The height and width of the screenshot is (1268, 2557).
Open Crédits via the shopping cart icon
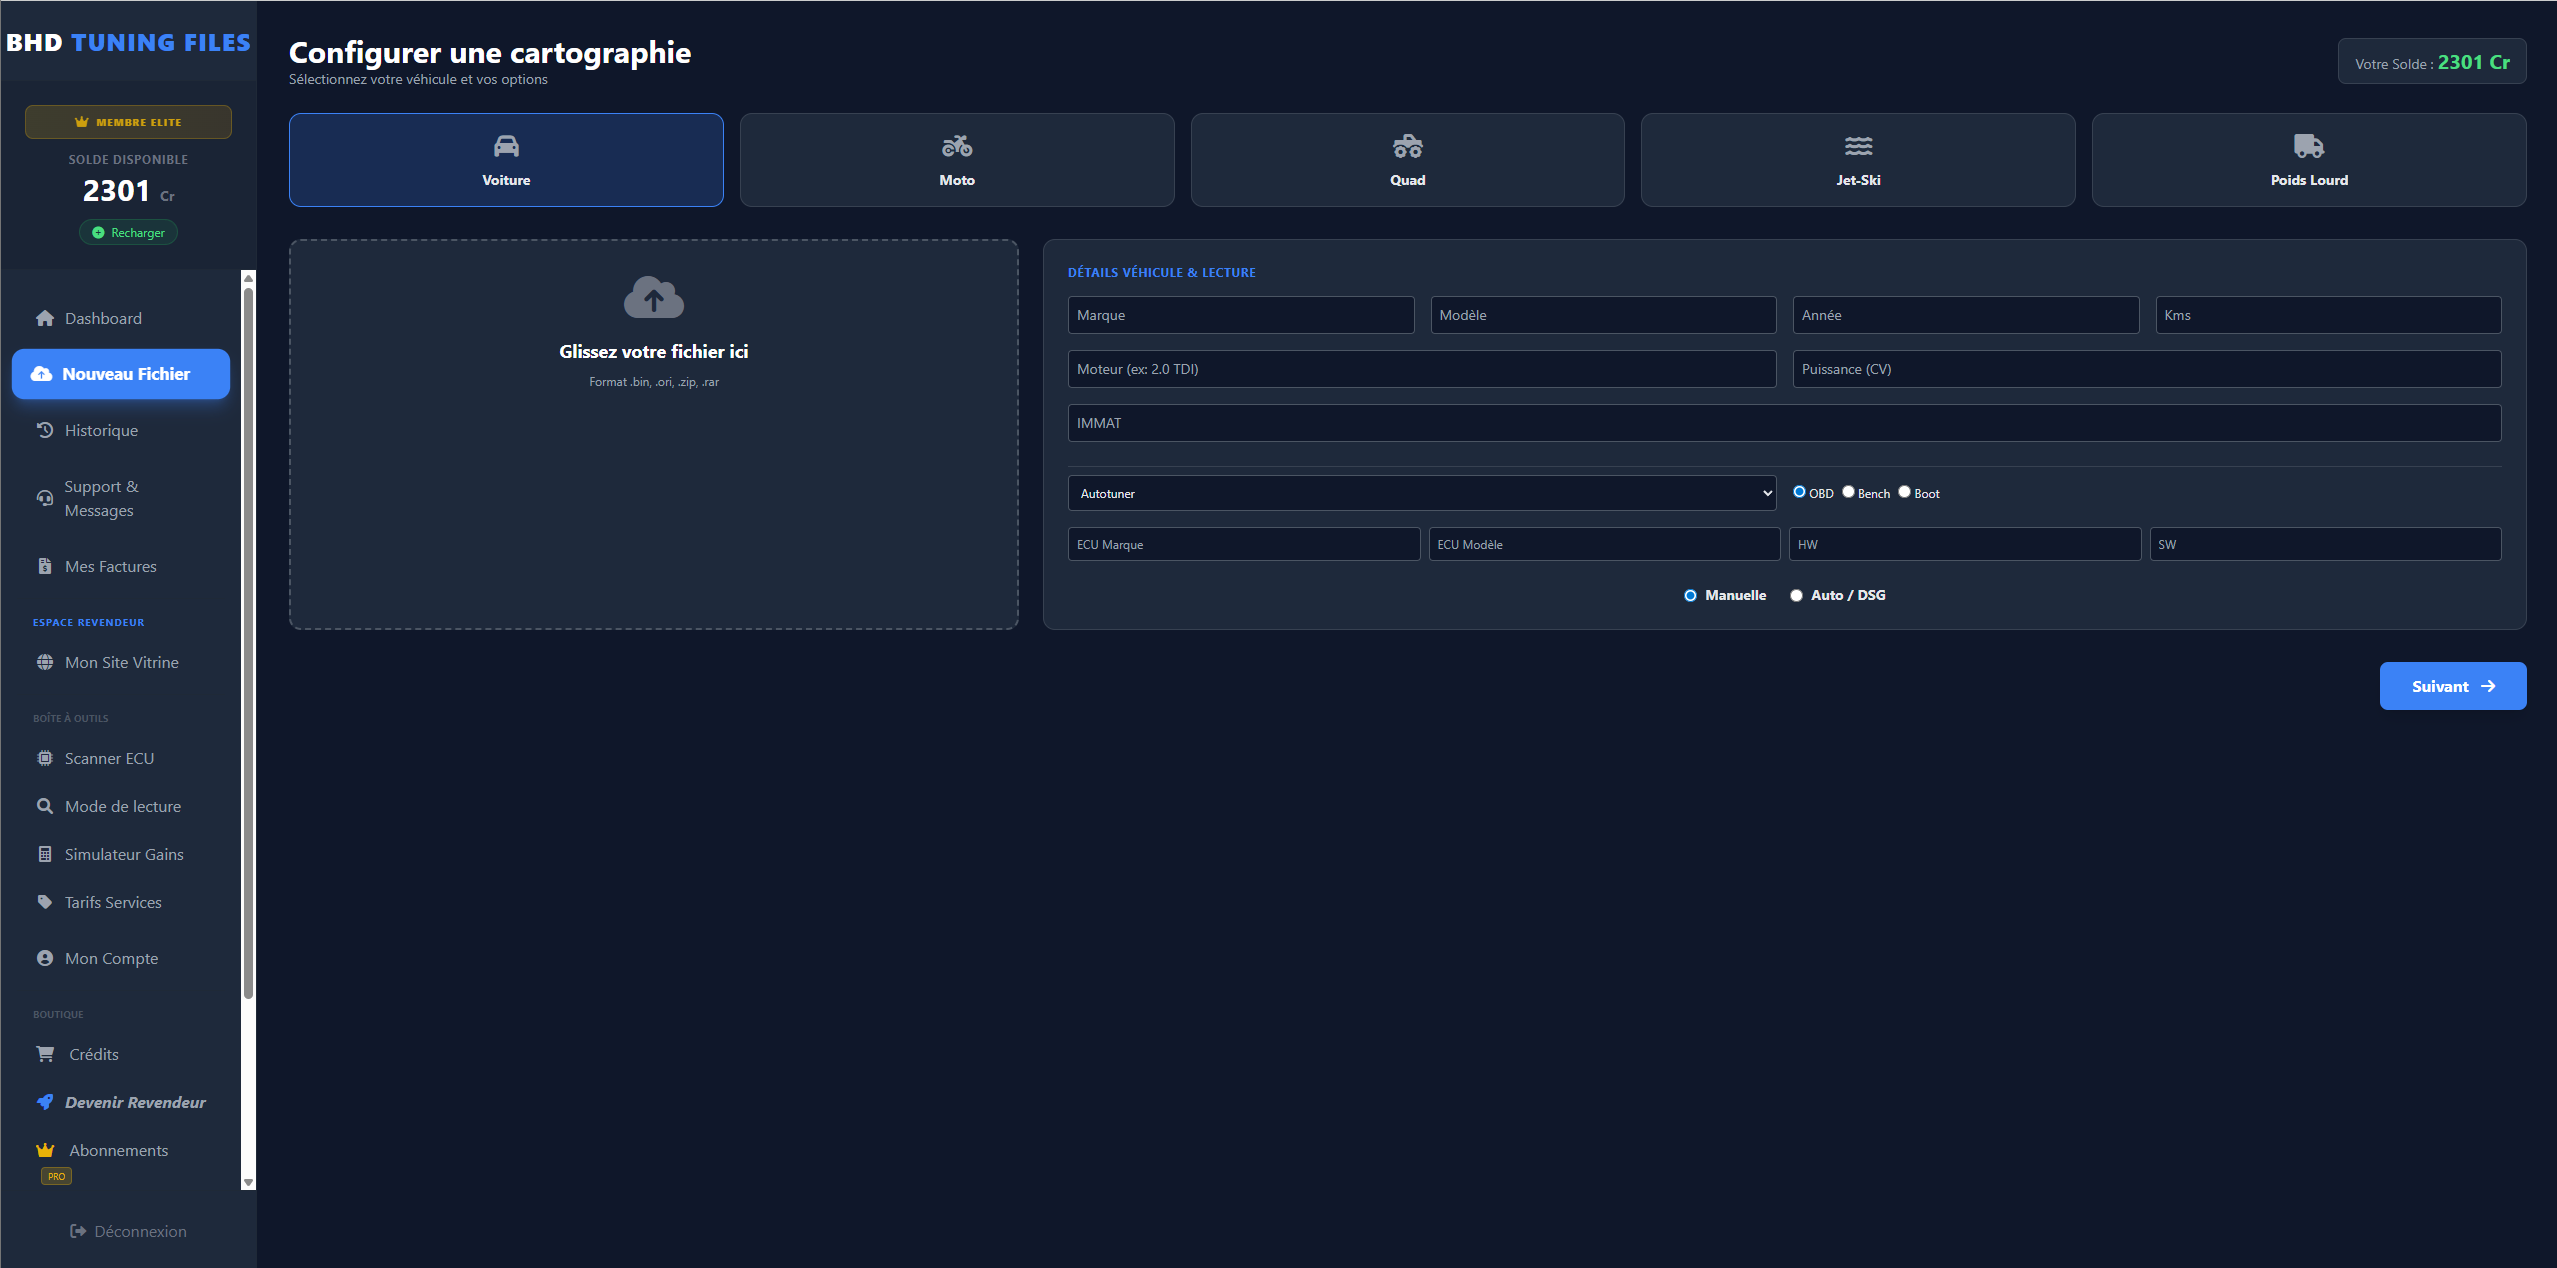[x=44, y=1053]
